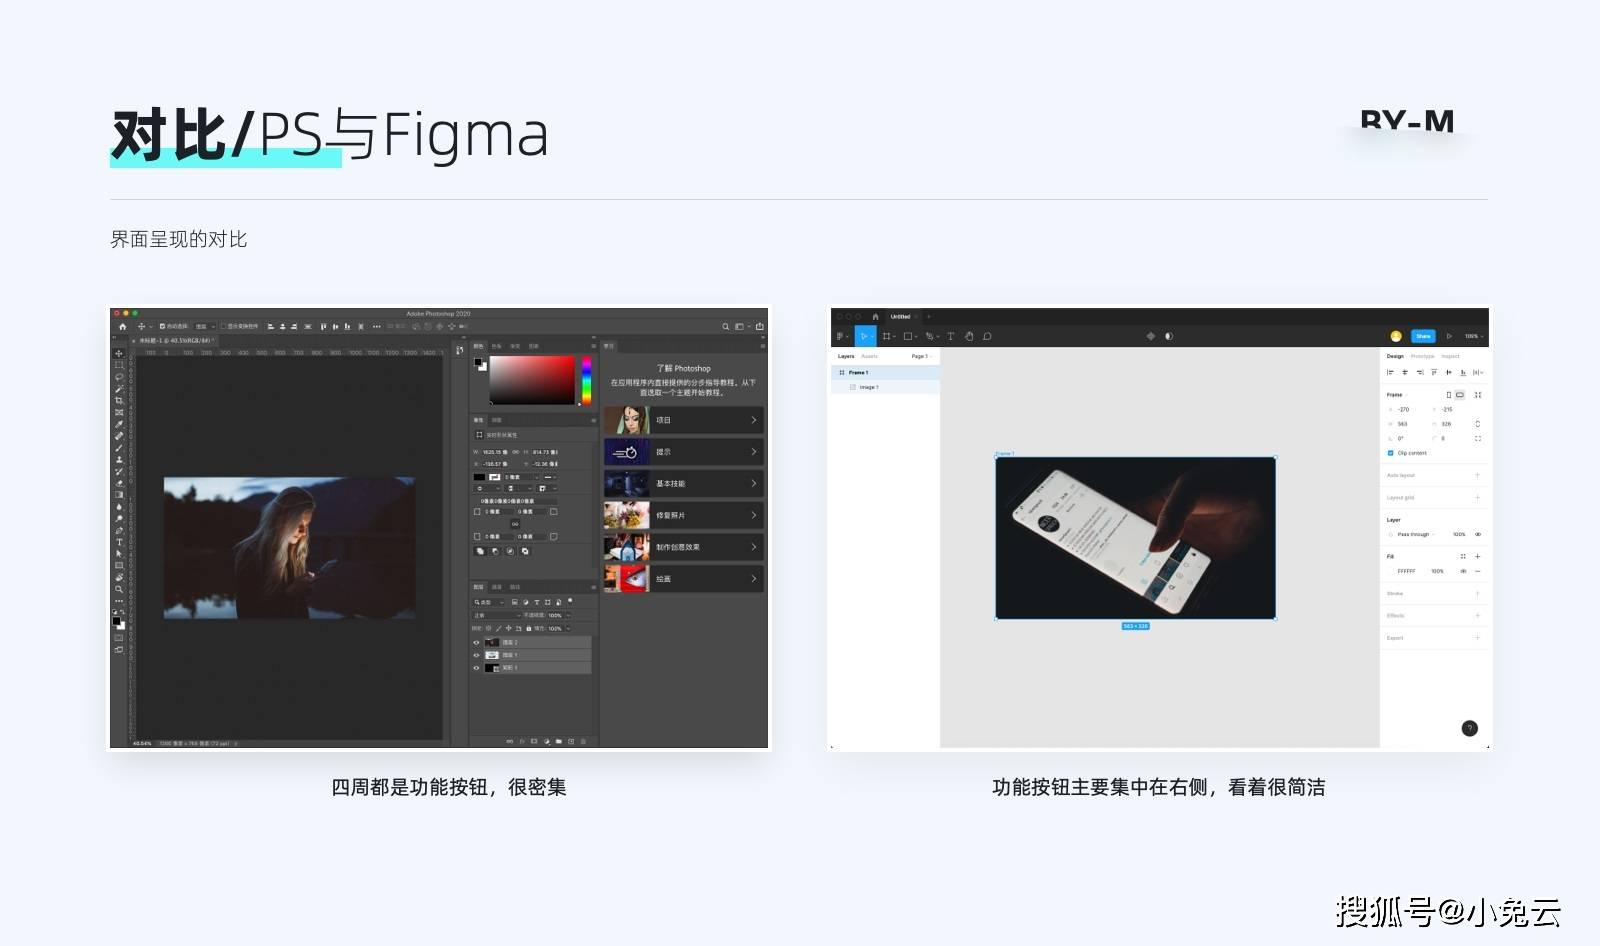The height and width of the screenshot is (946, 1600).
Task: Select the Figma Pen tool
Action: 931,336
